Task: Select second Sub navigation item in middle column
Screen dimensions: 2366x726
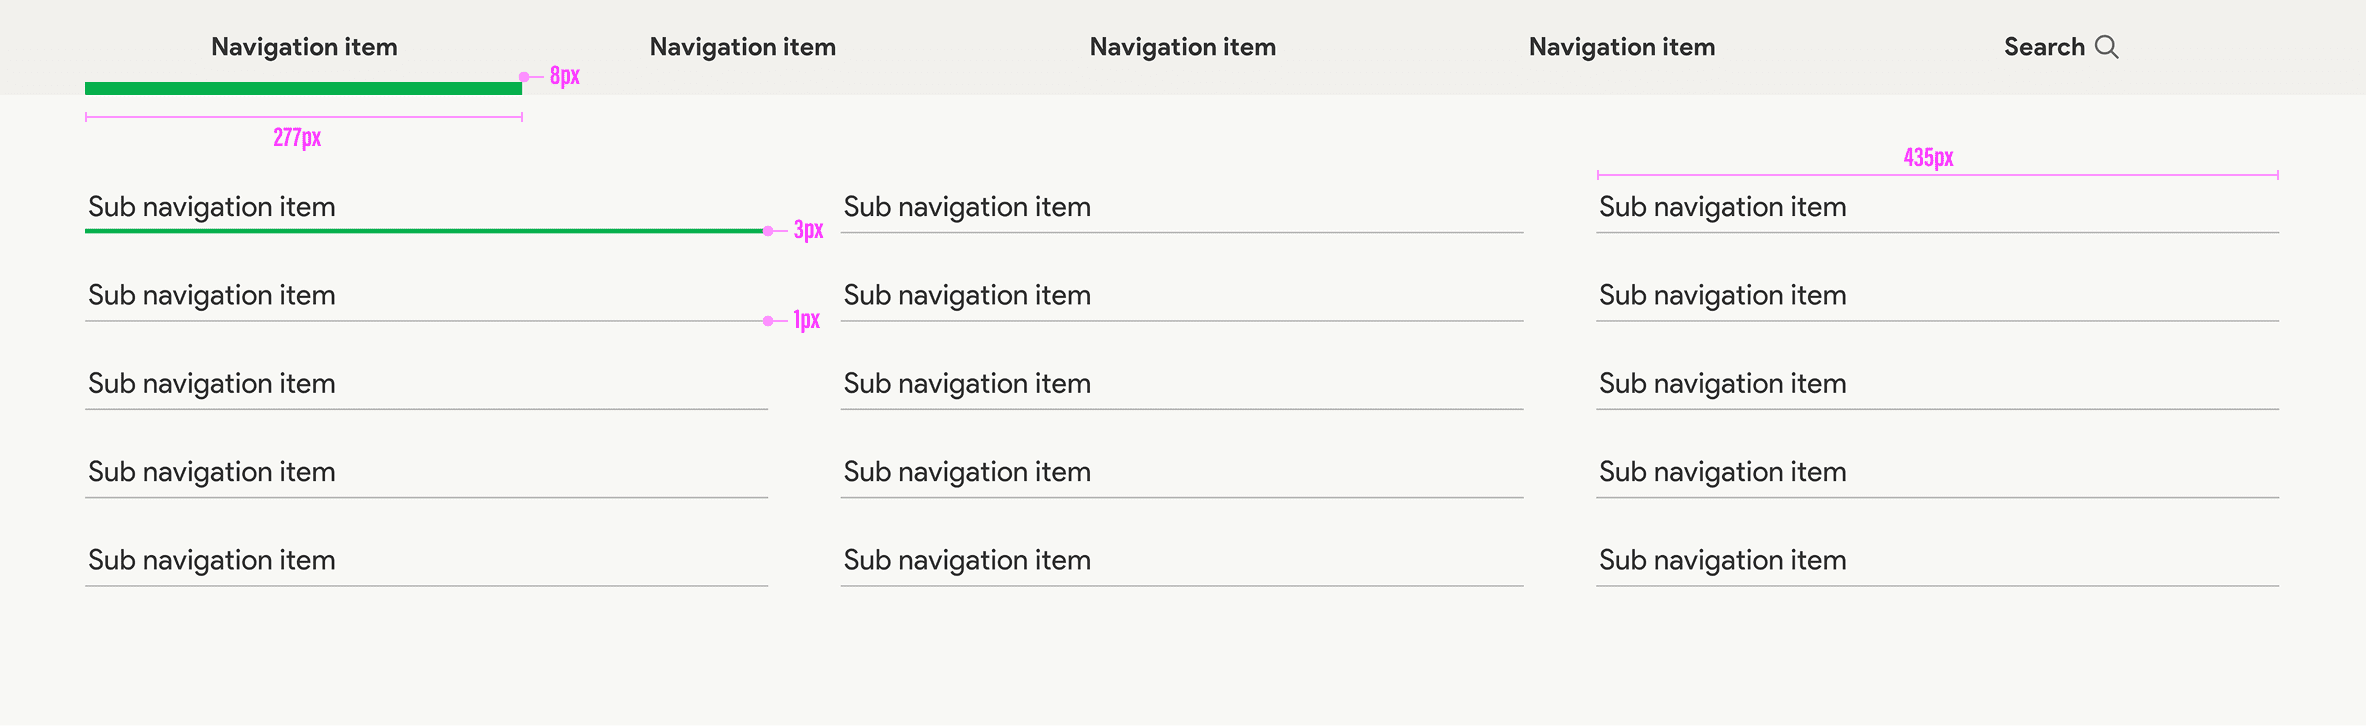Action: tap(967, 295)
